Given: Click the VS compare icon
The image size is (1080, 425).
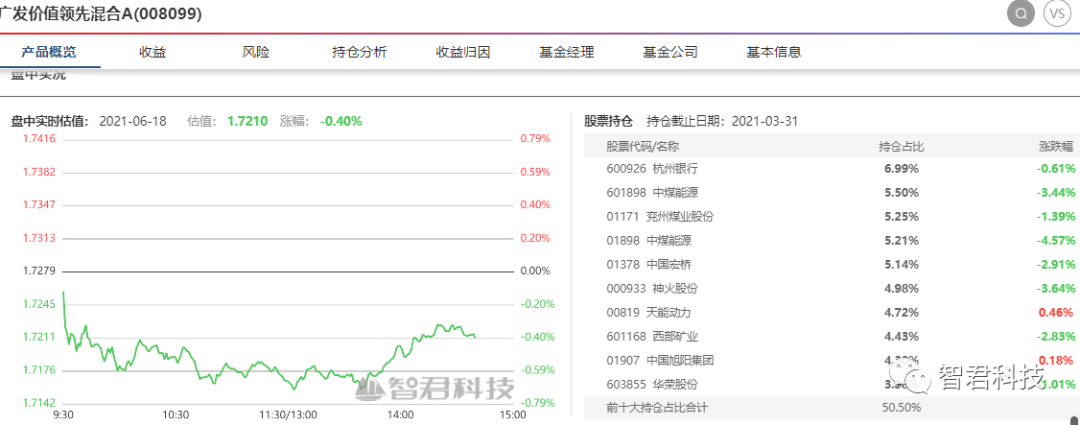Looking at the screenshot, I should coord(1057,14).
